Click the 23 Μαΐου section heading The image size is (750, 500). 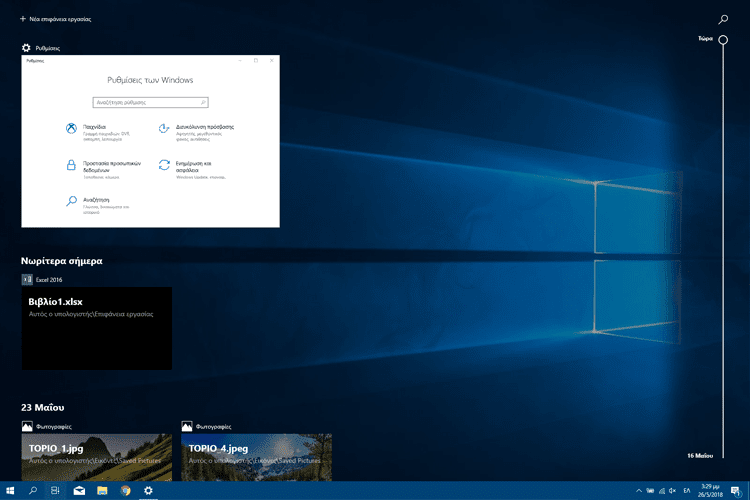pyautogui.click(x=43, y=407)
